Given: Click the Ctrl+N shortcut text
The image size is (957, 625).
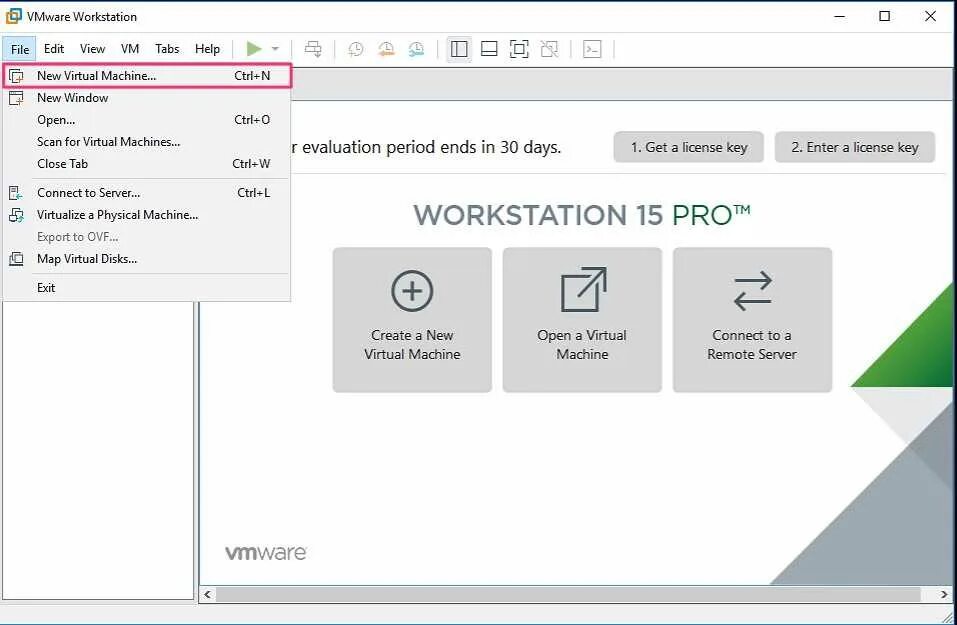Looking at the screenshot, I should click(252, 76).
